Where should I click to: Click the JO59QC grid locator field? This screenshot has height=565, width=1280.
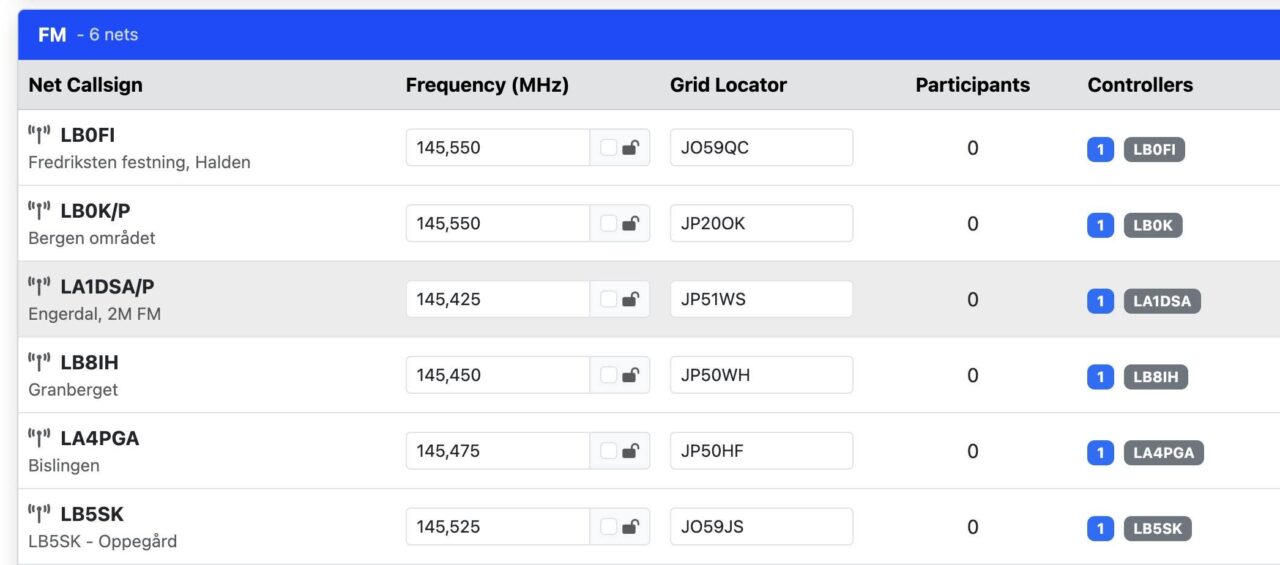[x=762, y=148]
